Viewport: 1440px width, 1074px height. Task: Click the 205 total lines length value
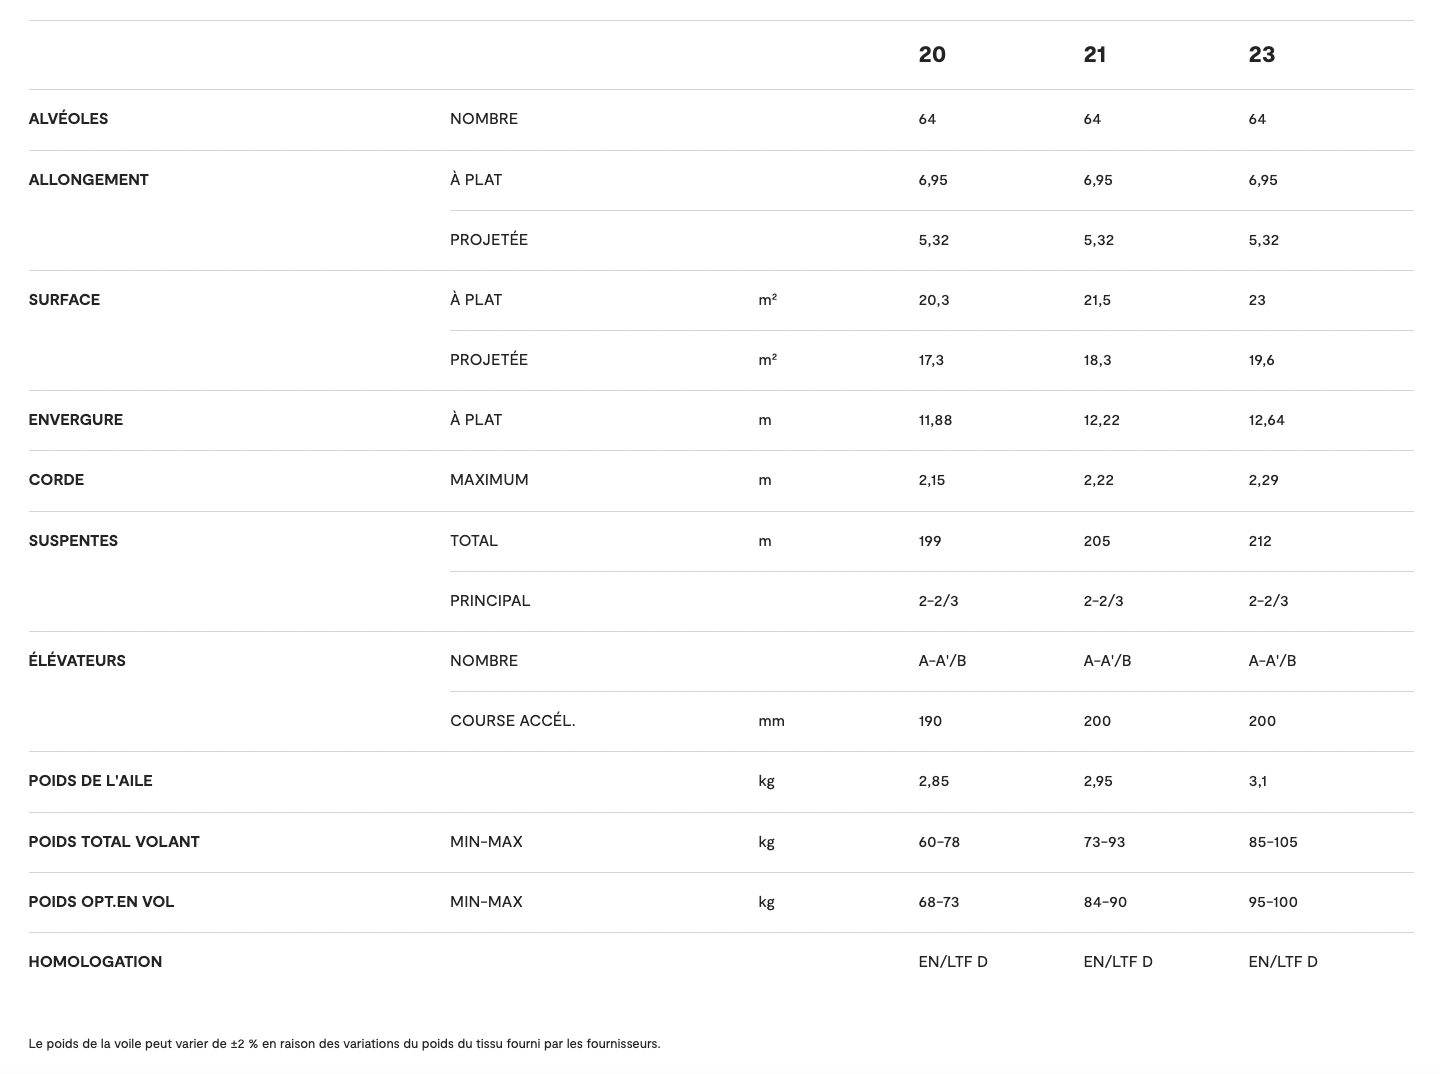1097,541
